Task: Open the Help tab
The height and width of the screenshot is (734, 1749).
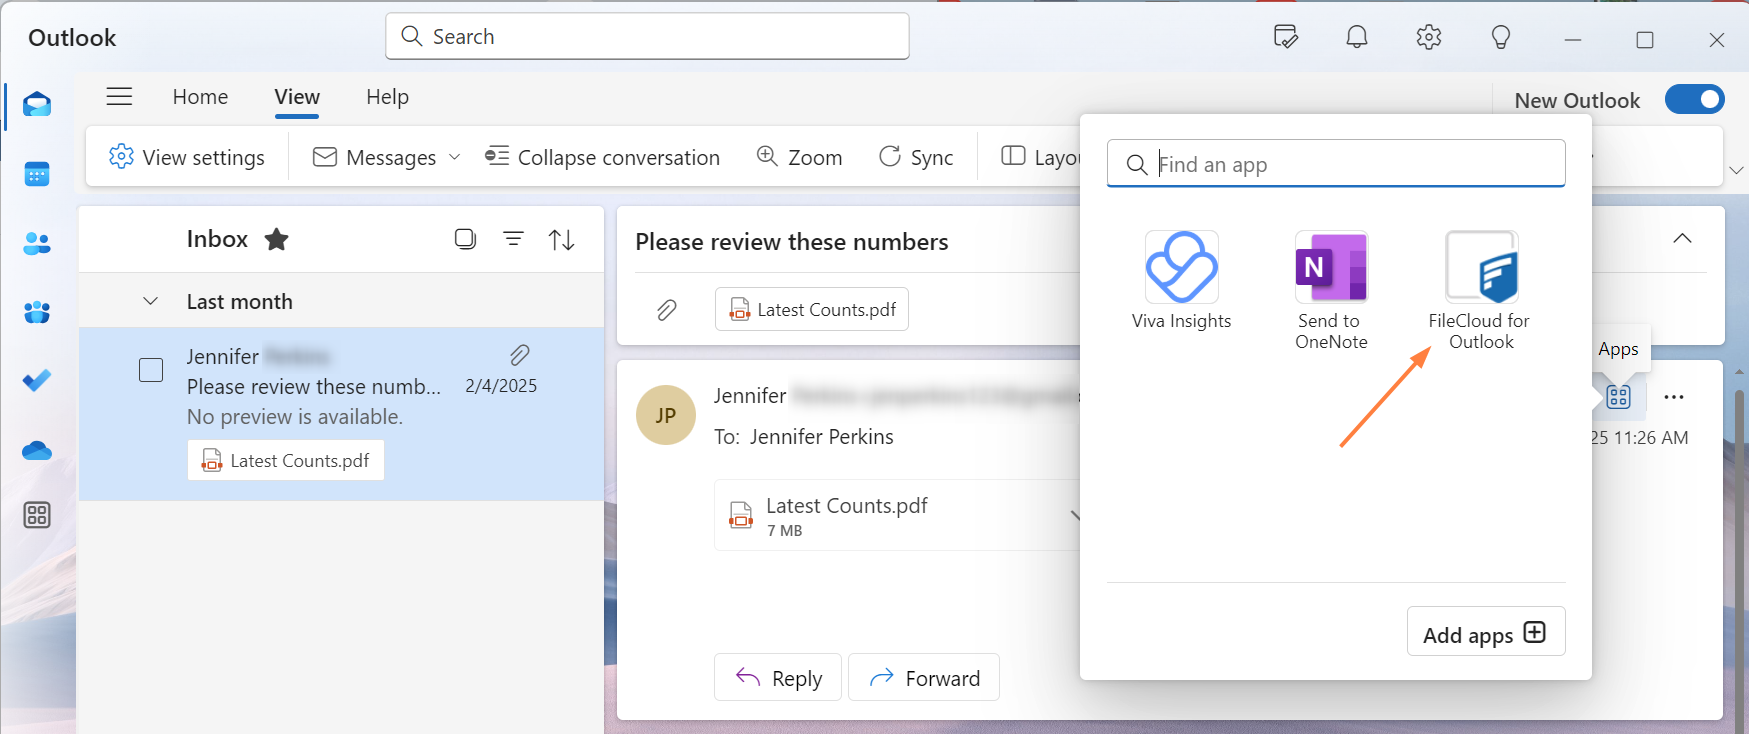Action: point(387,97)
